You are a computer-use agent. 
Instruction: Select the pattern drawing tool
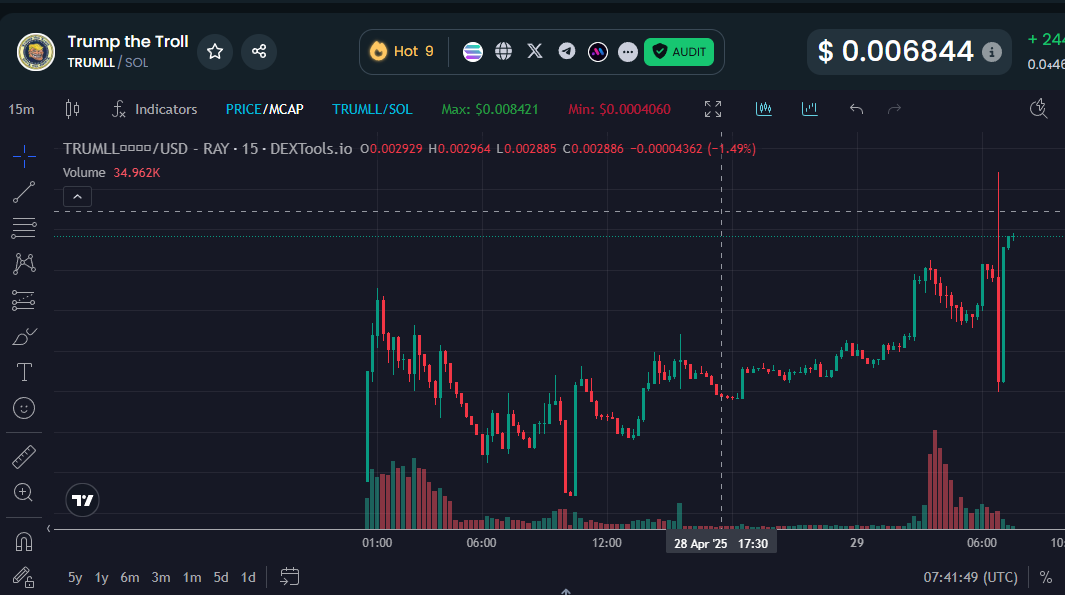24,264
